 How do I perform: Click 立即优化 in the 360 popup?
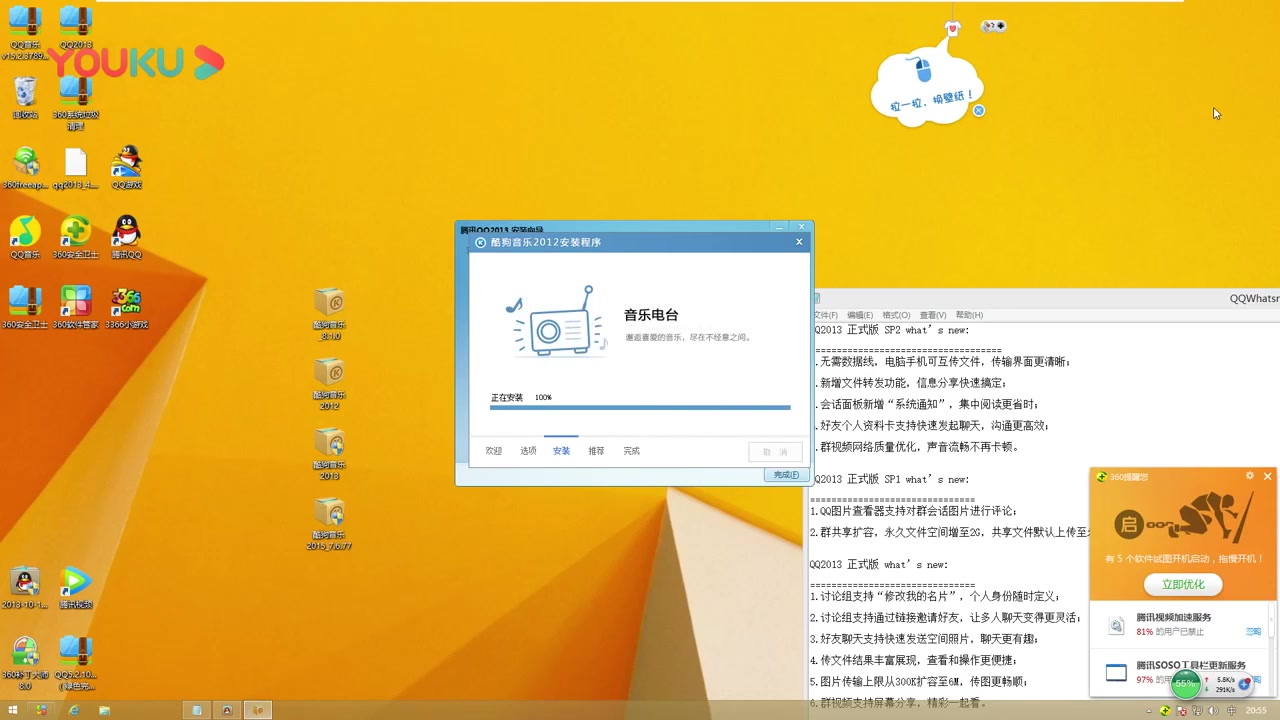pyautogui.click(x=1183, y=584)
